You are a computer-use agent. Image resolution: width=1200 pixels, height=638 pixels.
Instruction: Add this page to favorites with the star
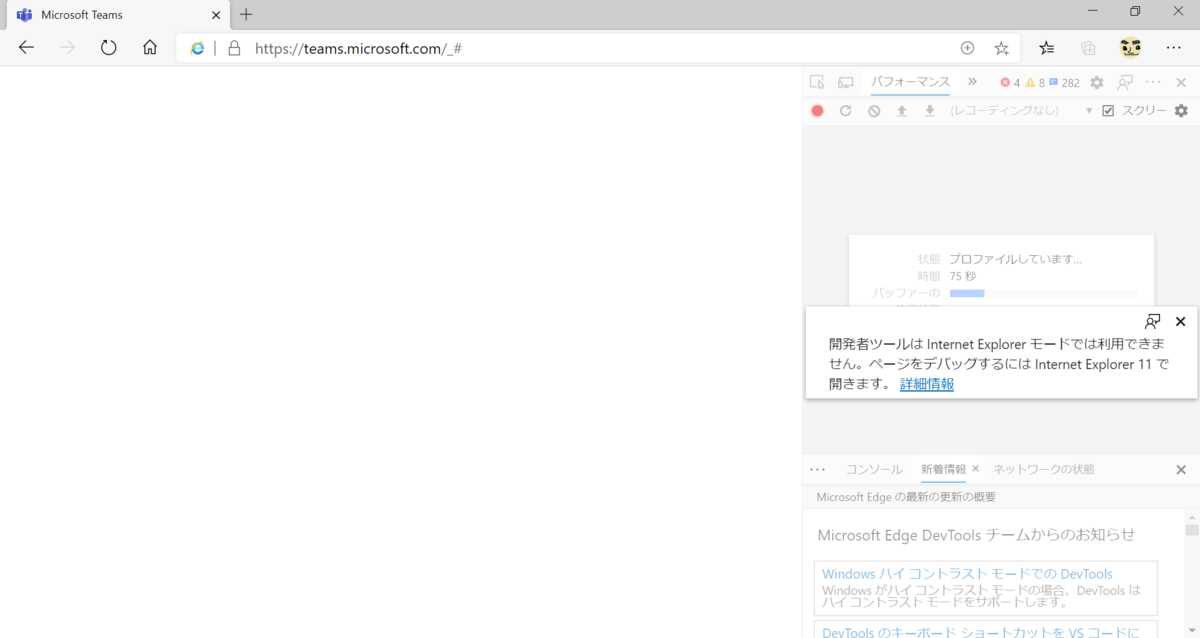pos(1001,48)
